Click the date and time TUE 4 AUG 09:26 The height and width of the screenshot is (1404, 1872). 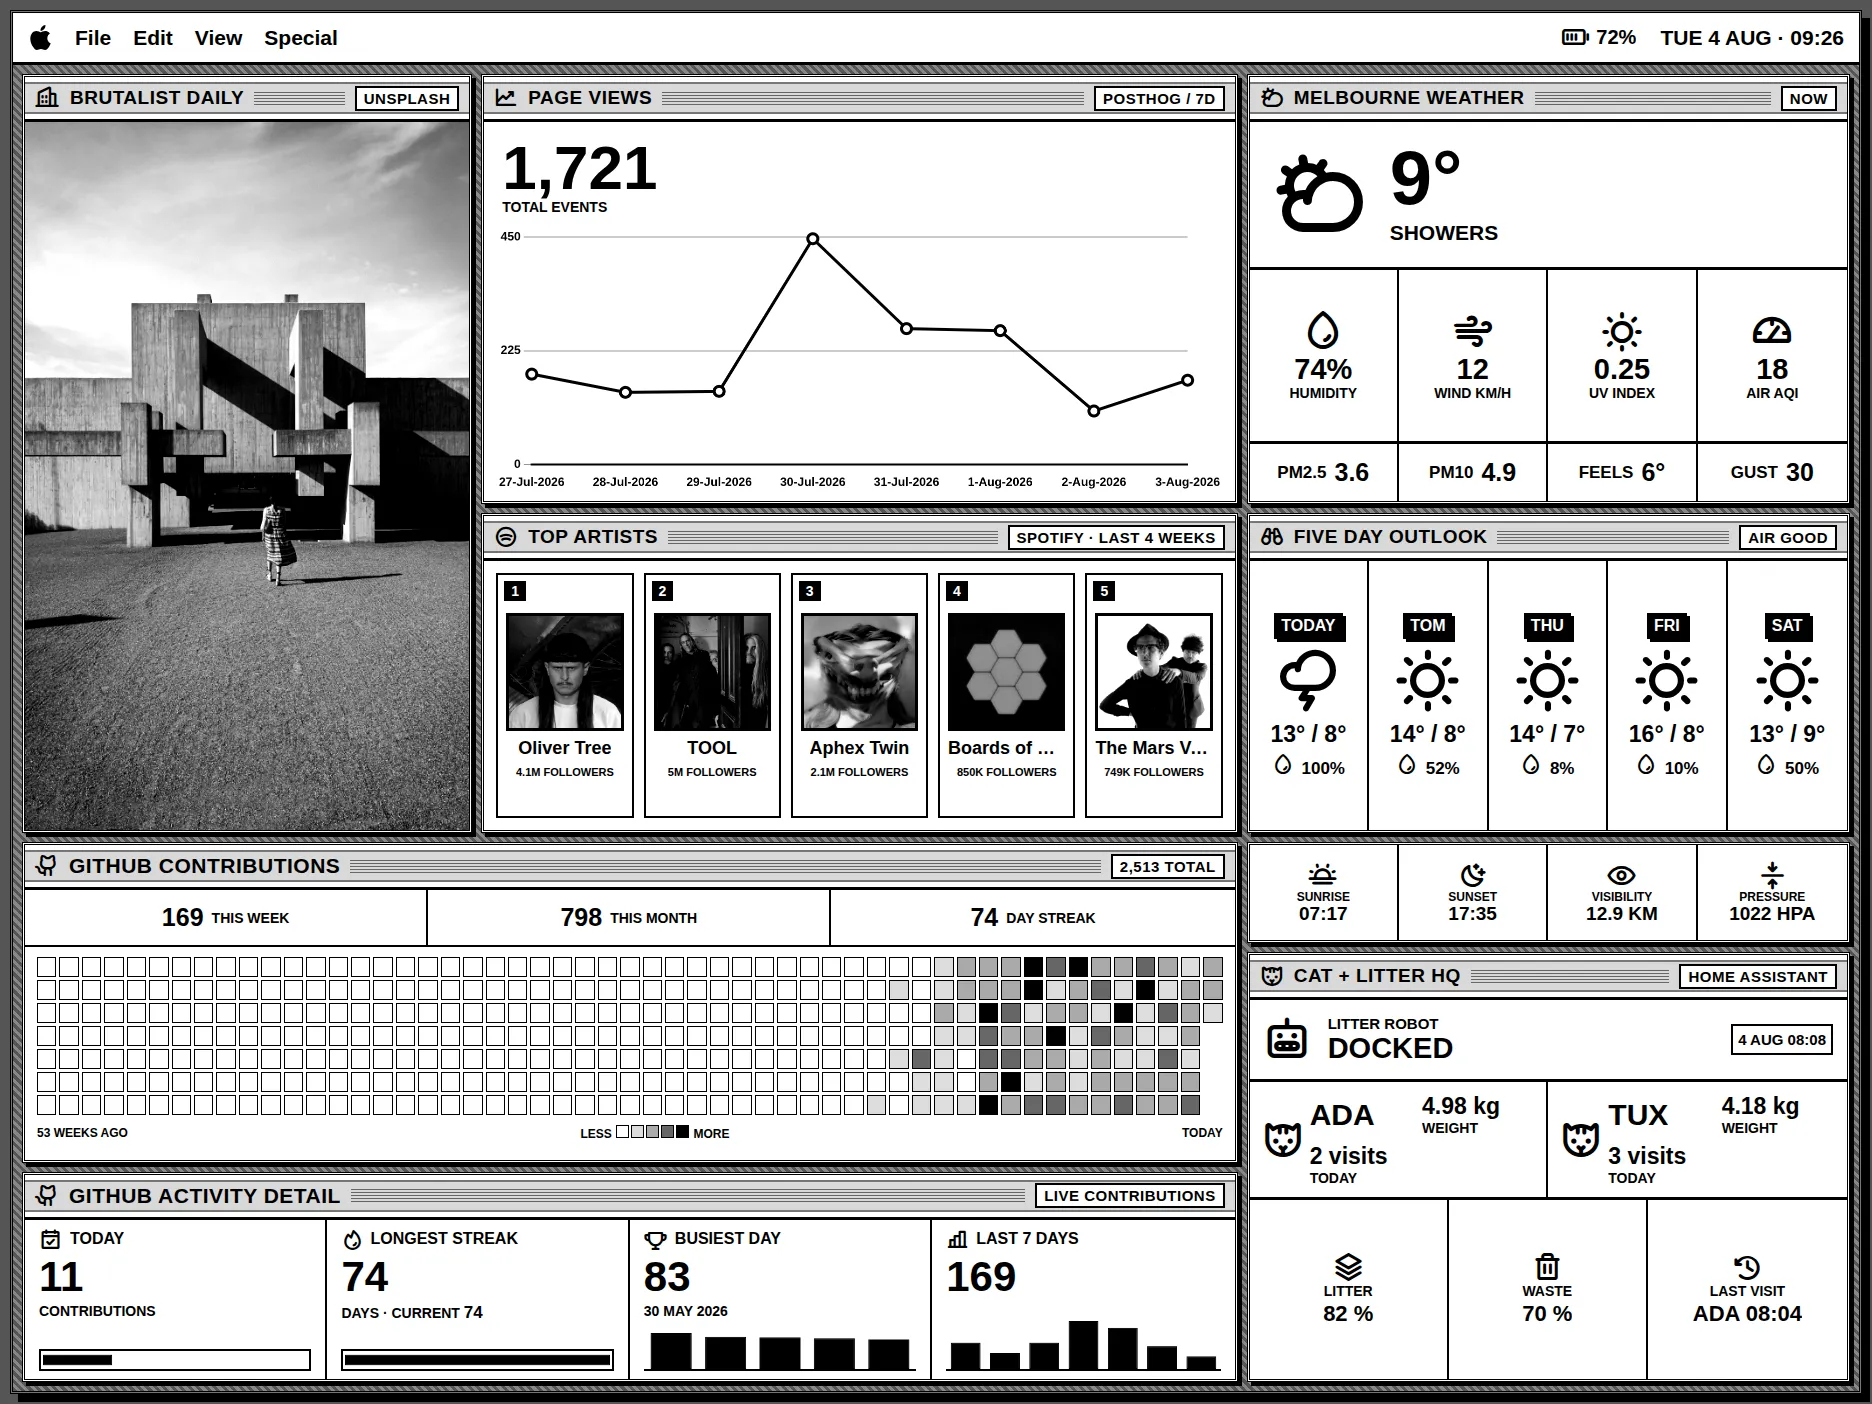point(1752,38)
